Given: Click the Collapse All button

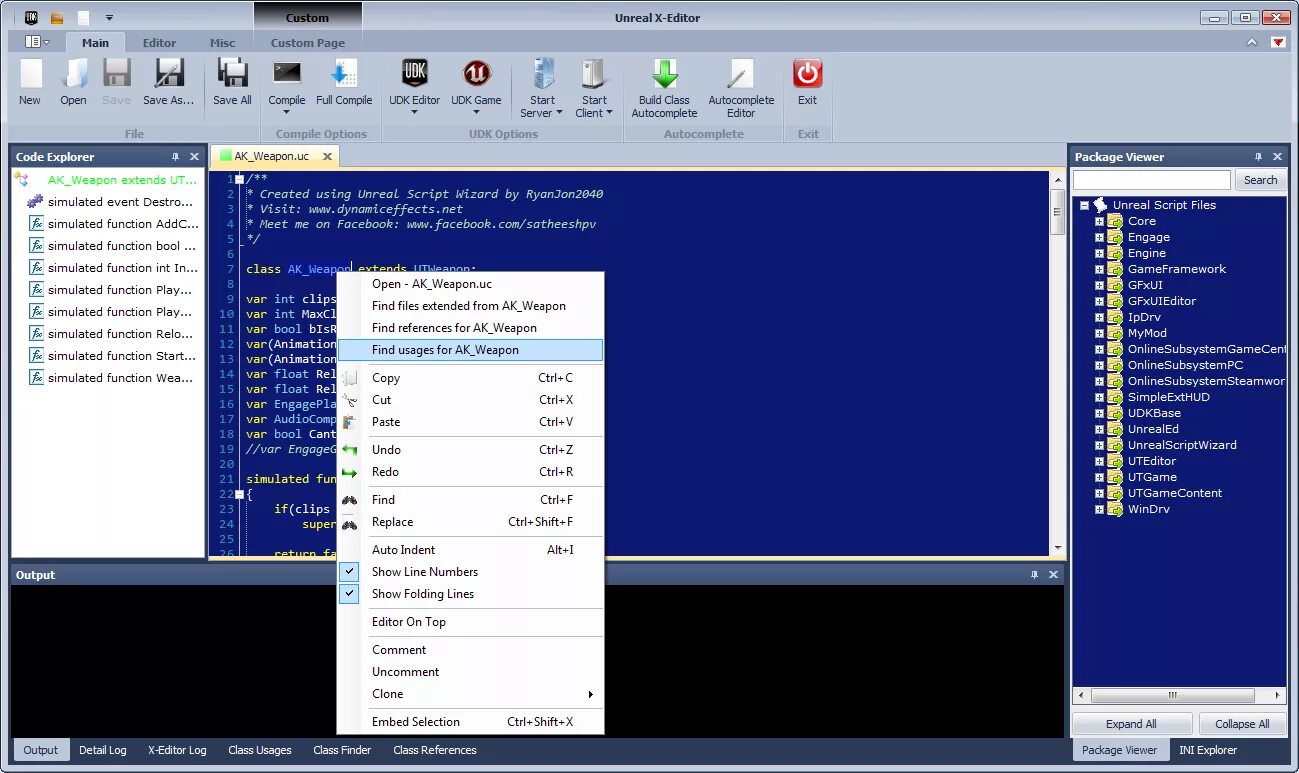Looking at the screenshot, I should pyautogui.click(x=1242, y=724).
